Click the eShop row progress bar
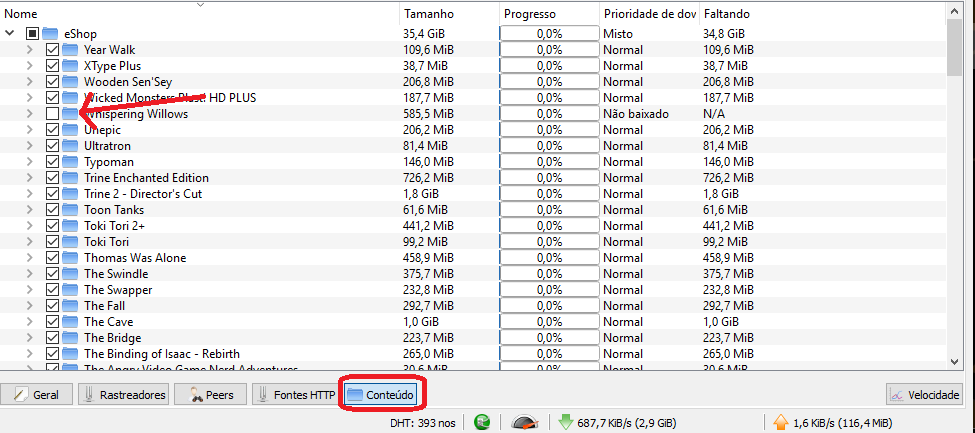Viewport: 975px width, 433px height. [550, 34]
